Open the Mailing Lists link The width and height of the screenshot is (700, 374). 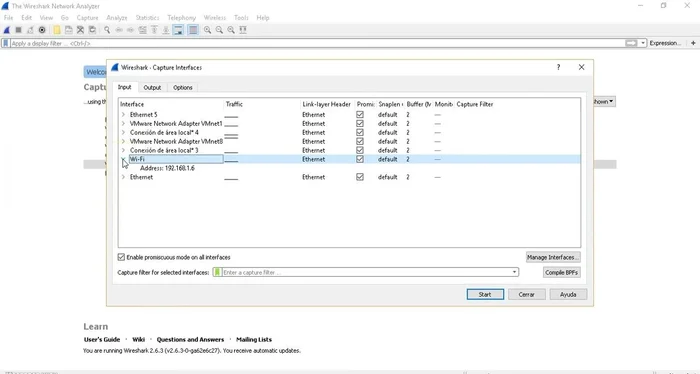click(x=254, y=340)
